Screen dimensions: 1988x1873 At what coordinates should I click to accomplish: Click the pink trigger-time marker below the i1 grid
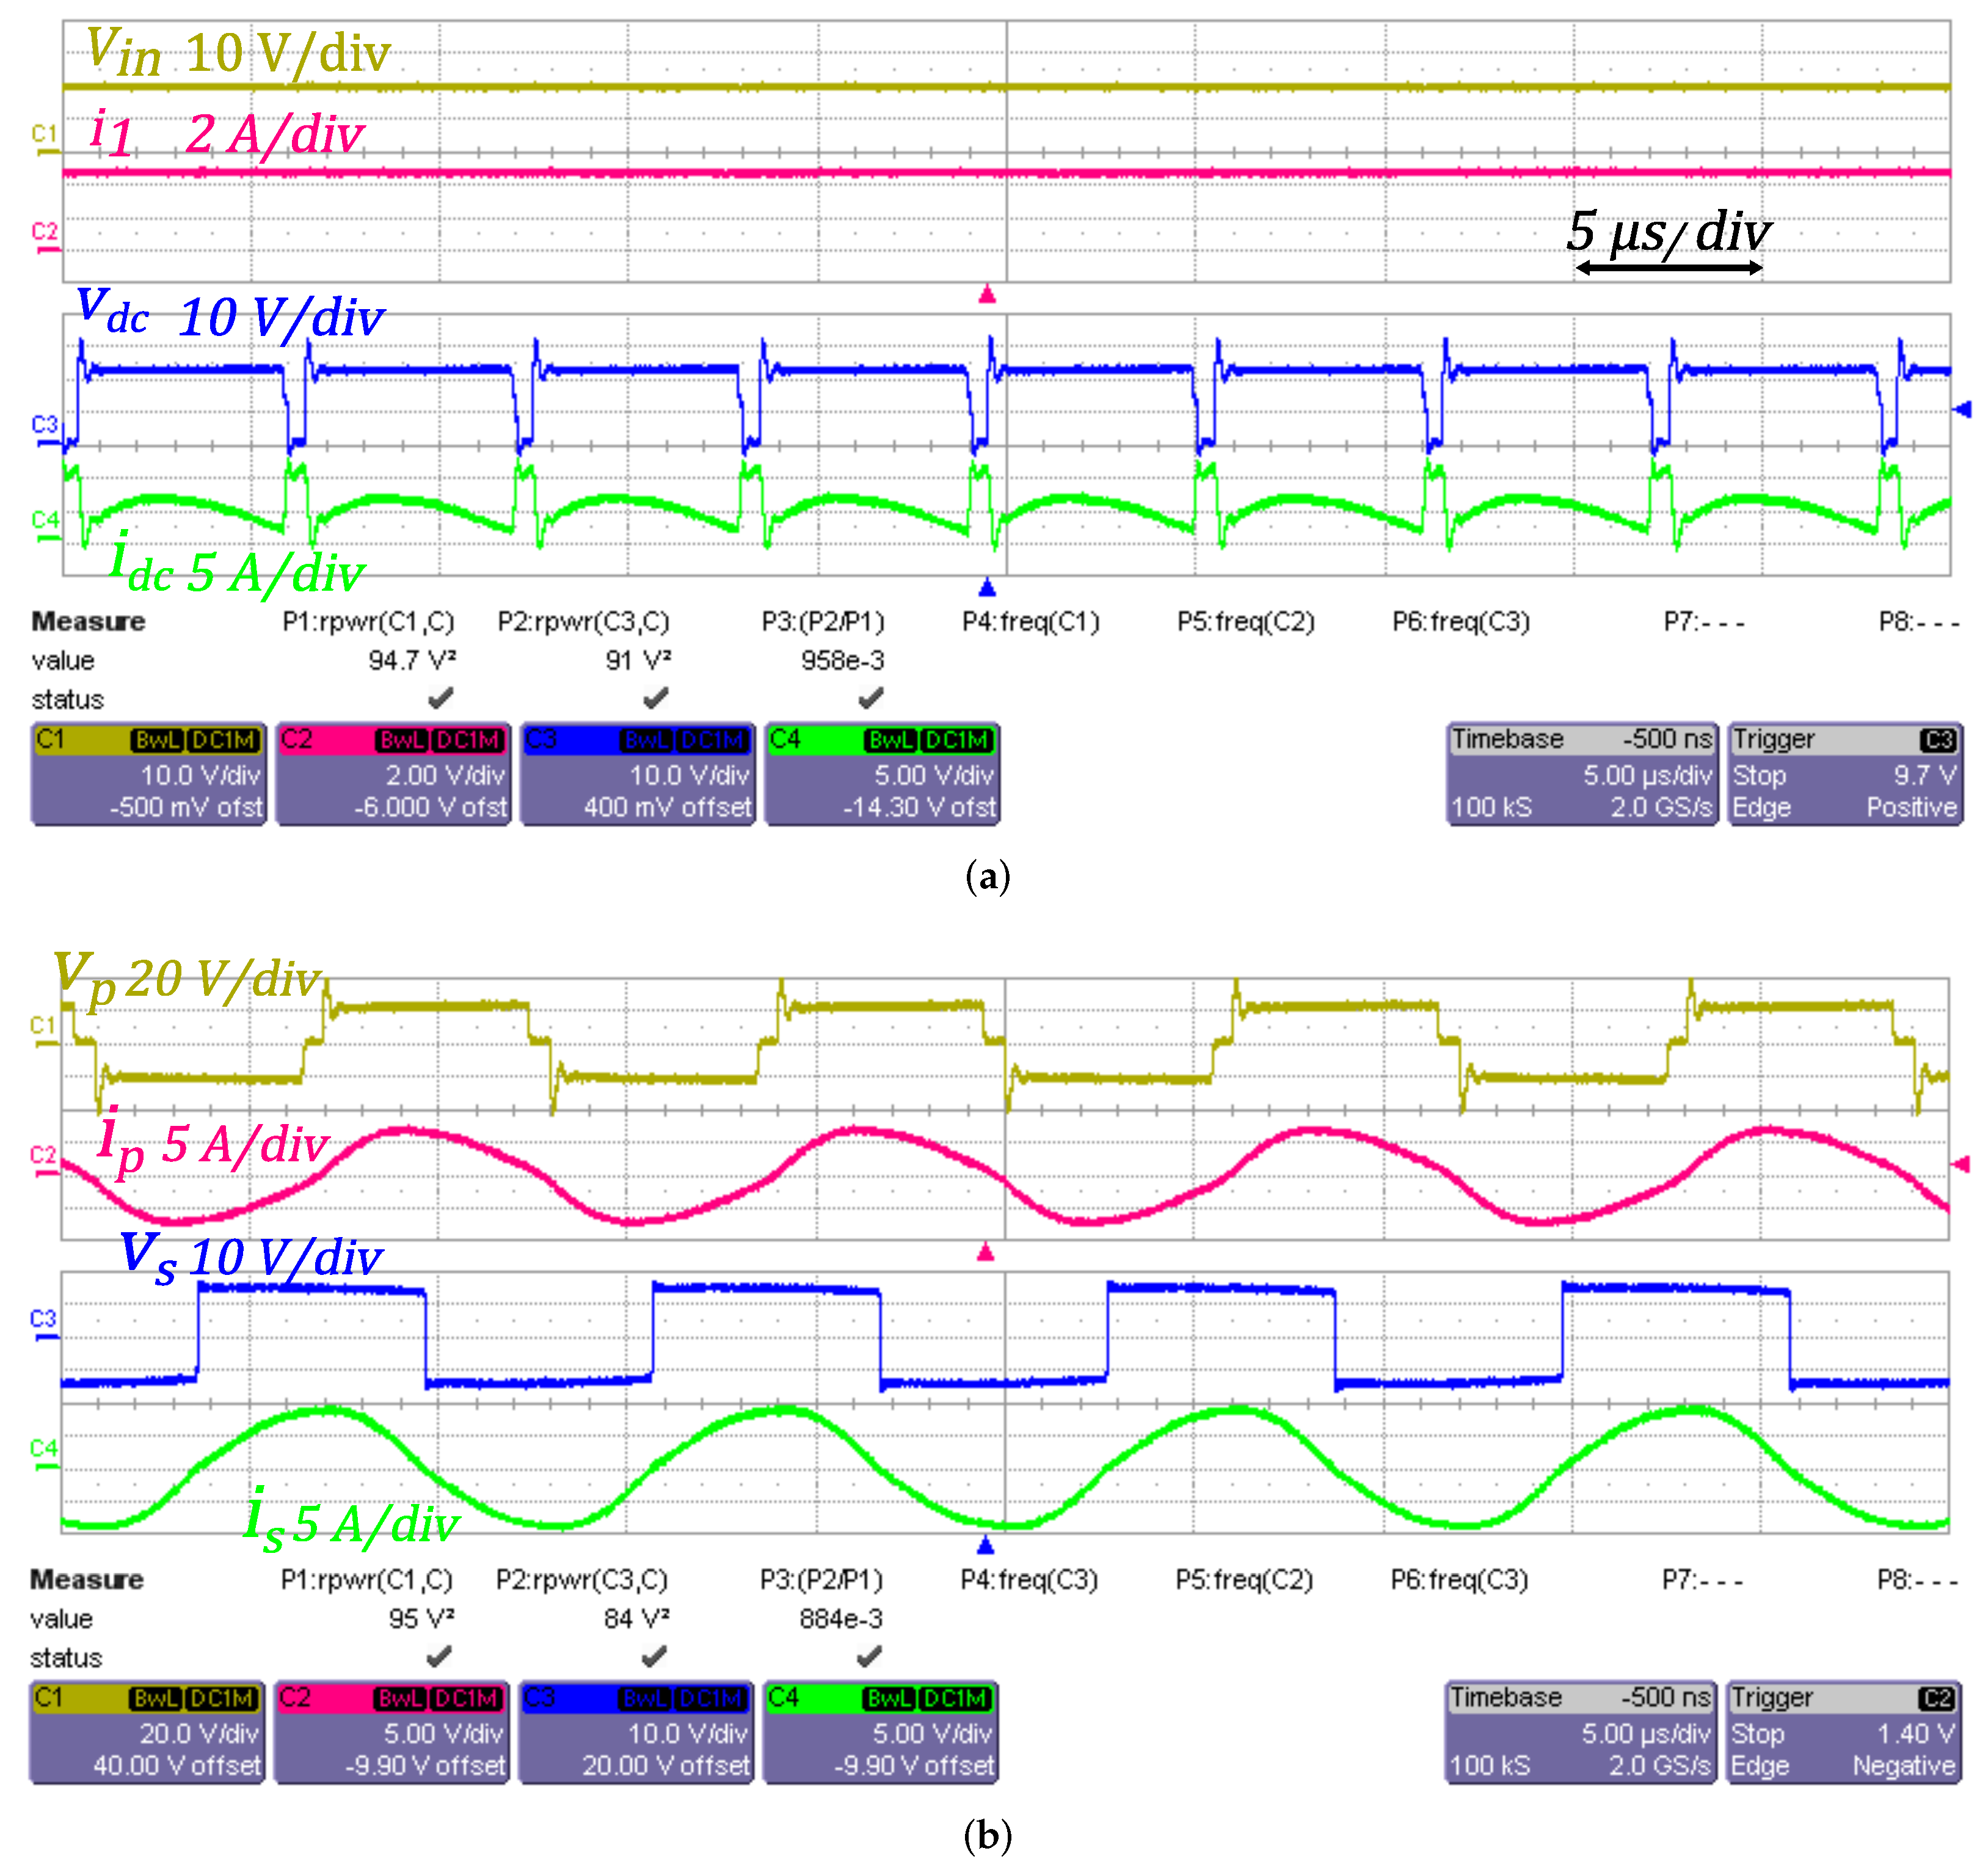coord(987,294)
